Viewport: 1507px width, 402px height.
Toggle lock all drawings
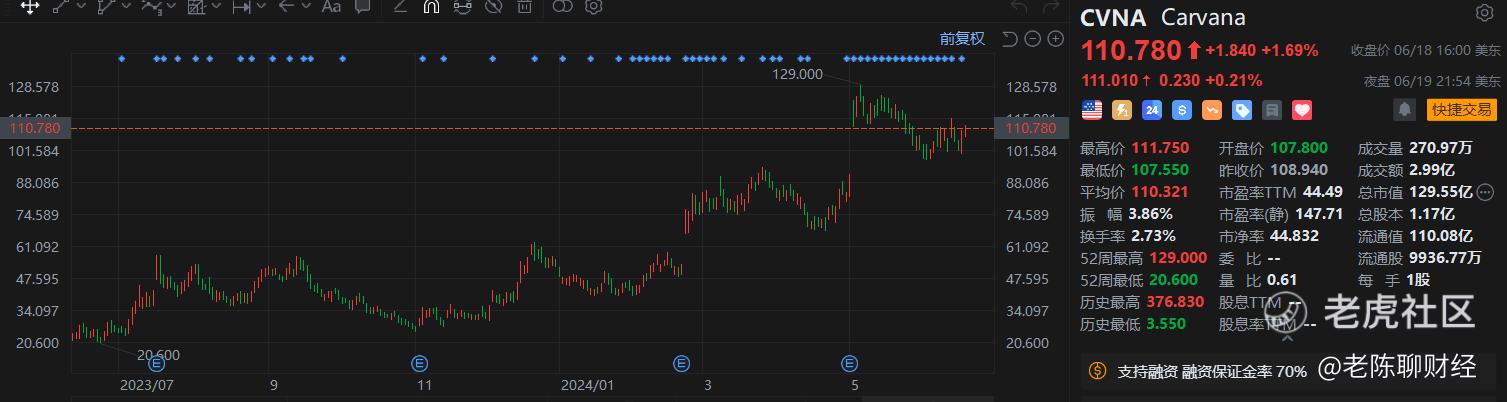click(x=462, y=7)
